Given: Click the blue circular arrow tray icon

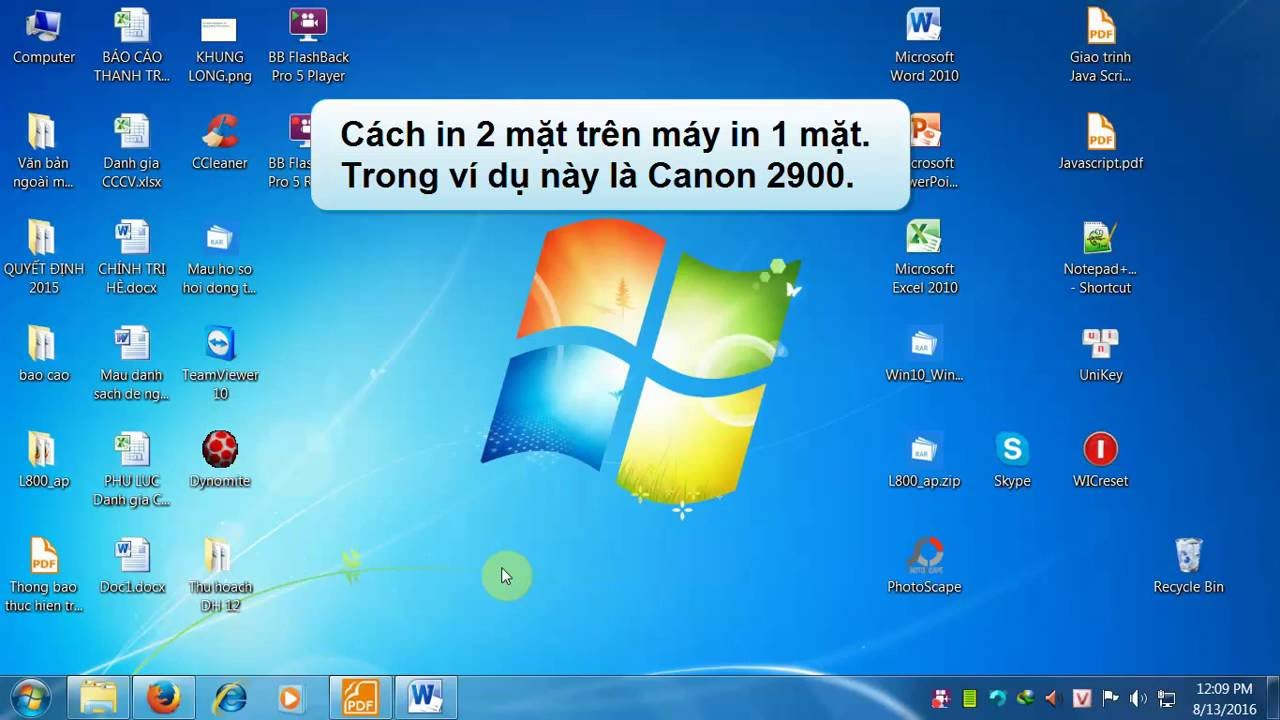Looking at the screenshot, I should coord(997,698).
